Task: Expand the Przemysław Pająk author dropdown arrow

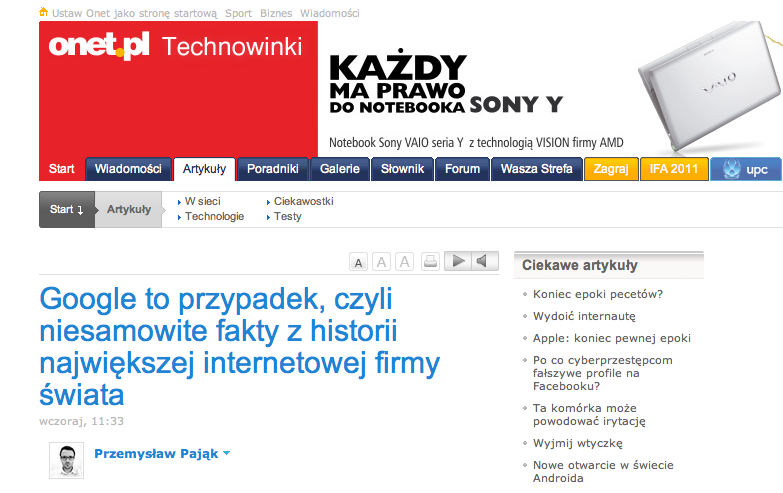Action: coord(227,454)
